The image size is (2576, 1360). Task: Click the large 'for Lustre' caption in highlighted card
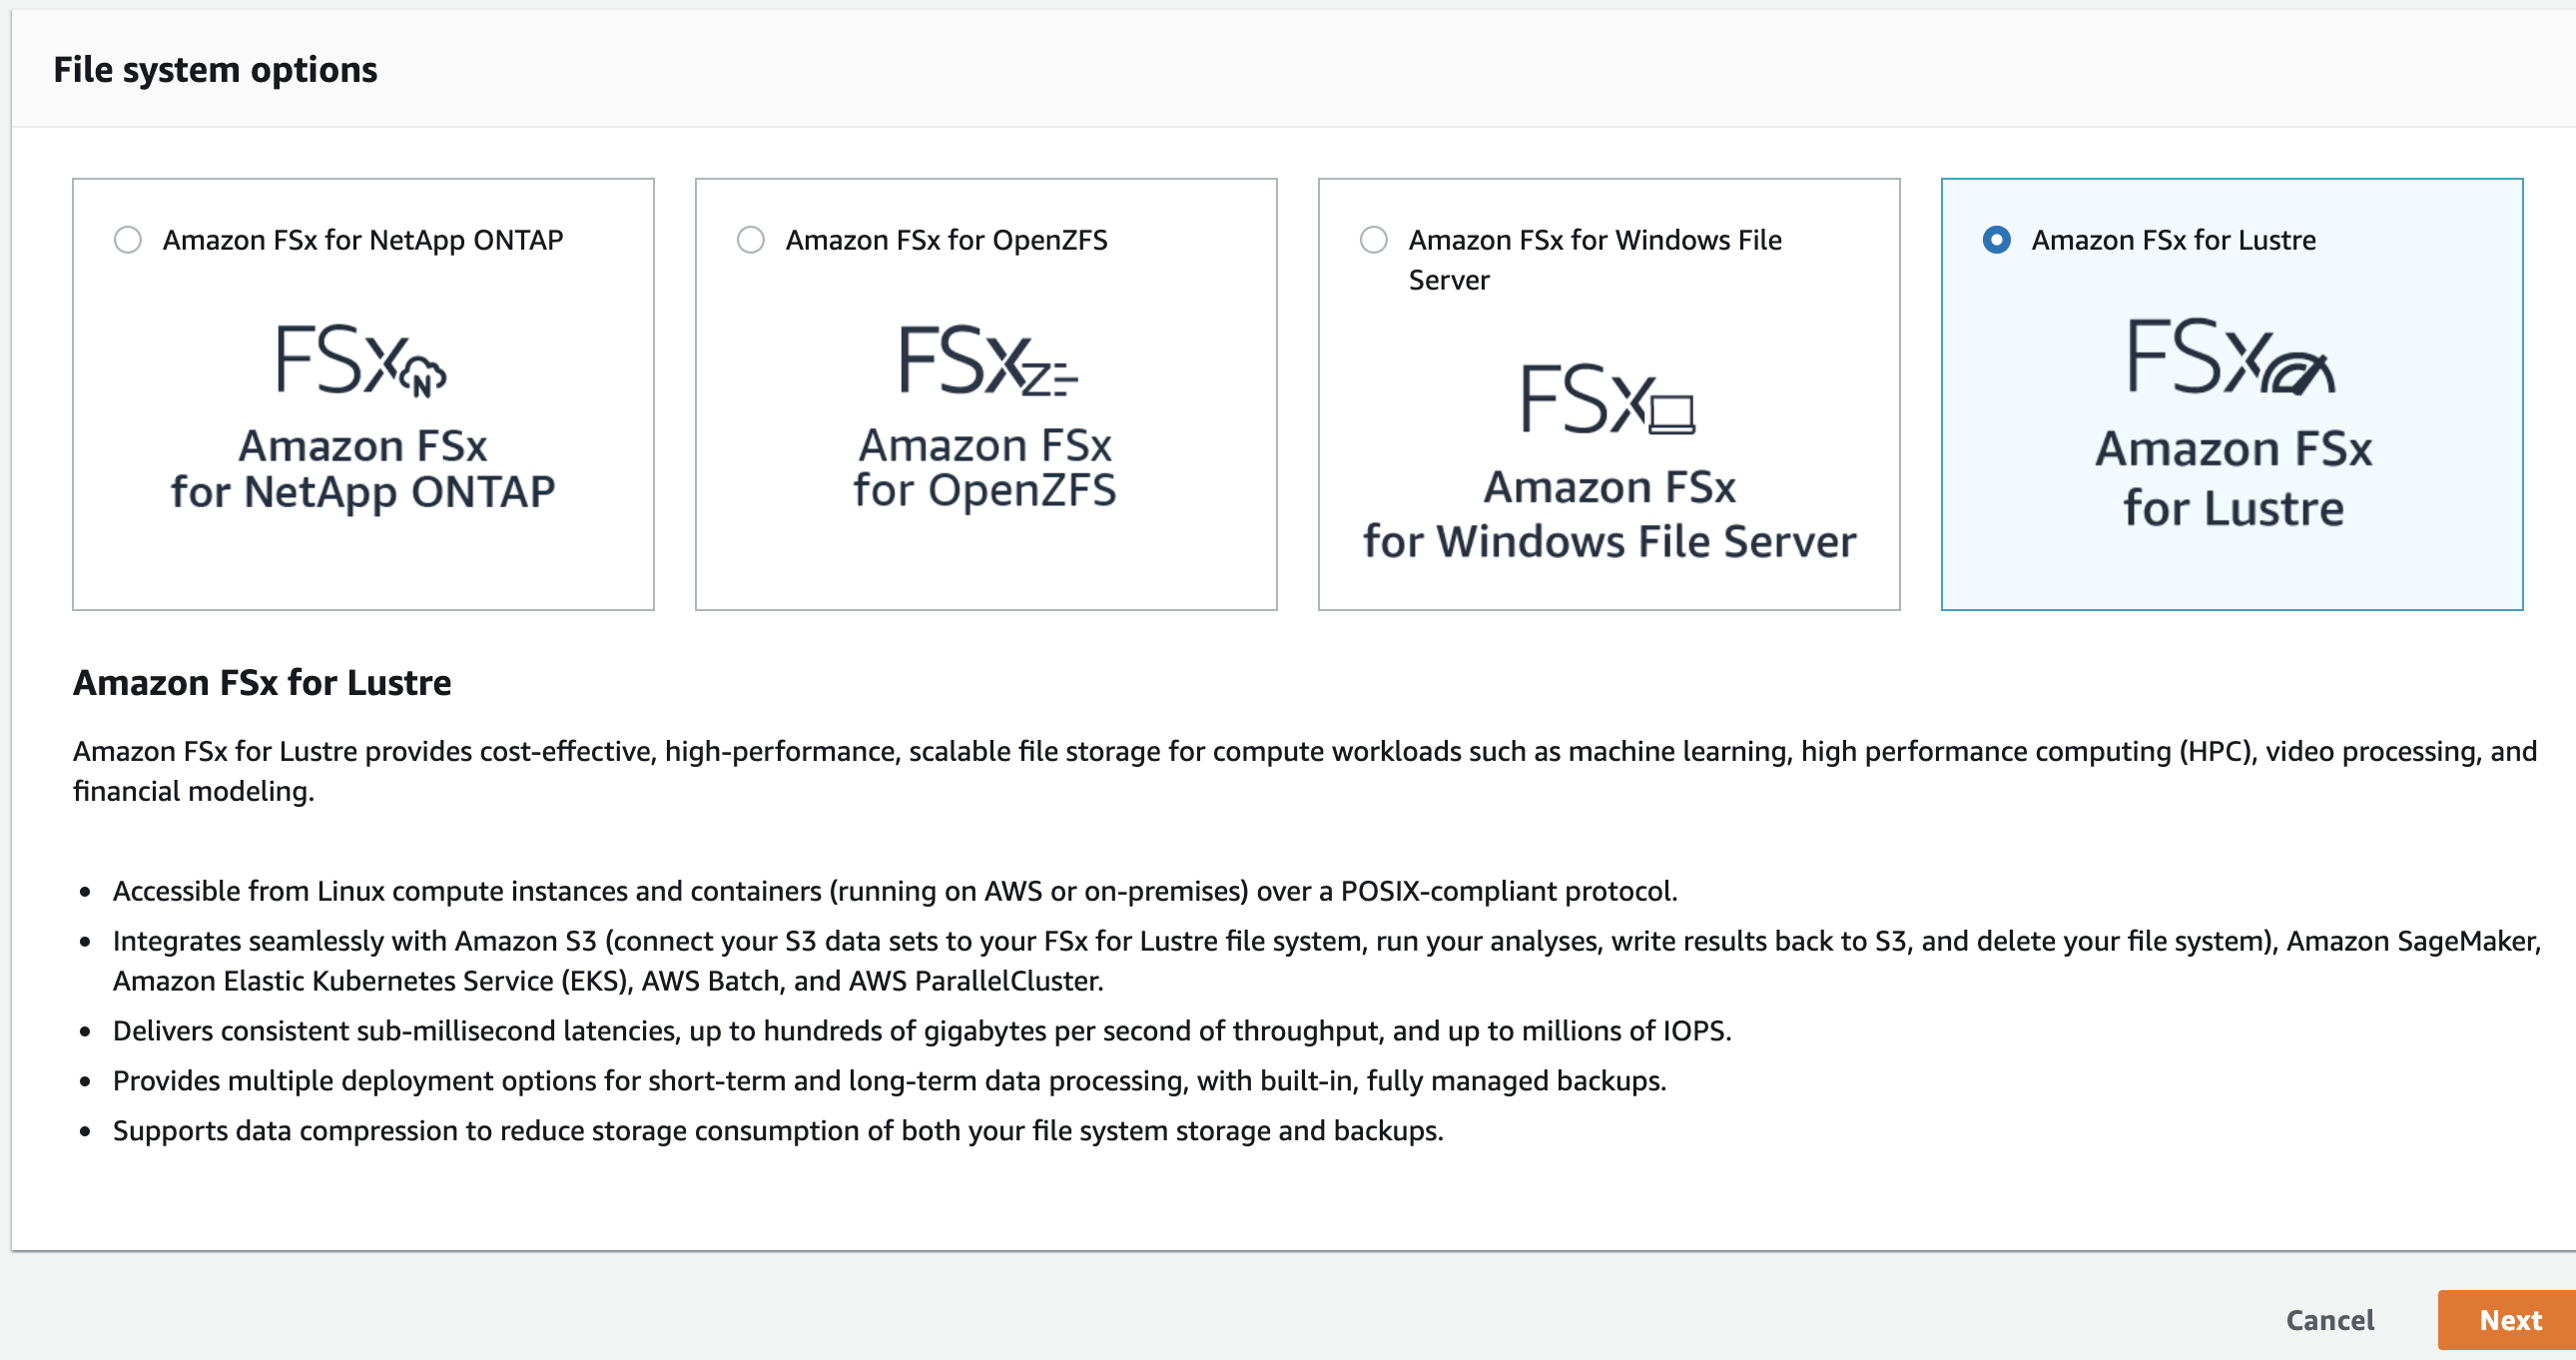[2233, 508]
